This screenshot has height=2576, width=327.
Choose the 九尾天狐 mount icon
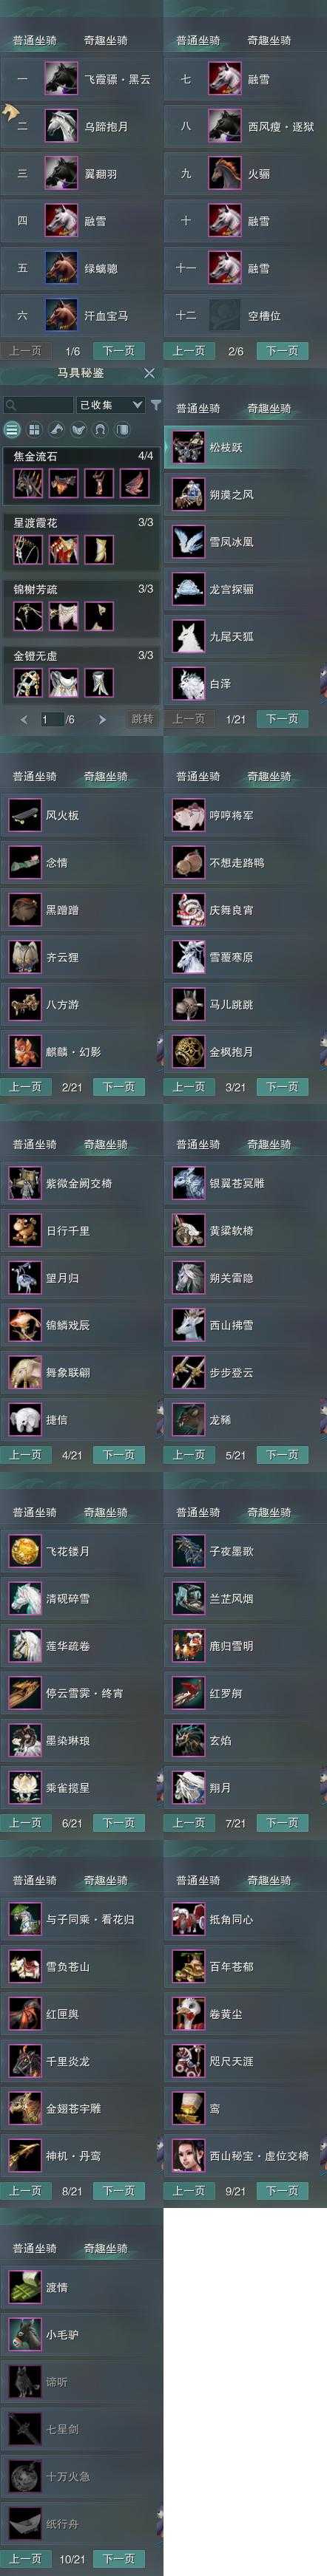point(189,636)
